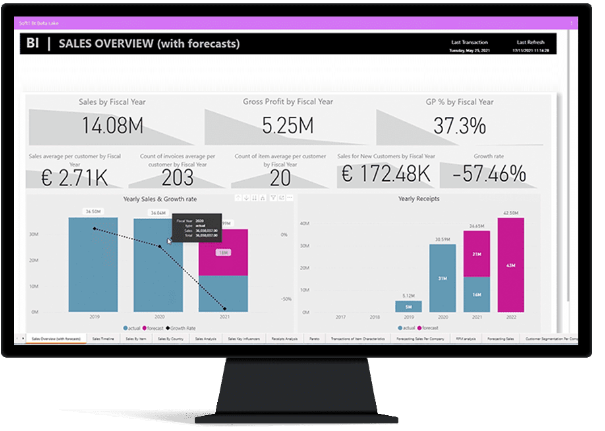605x431 pixels.
Task: Open the Sales By Item tab
Action: coord(137,339)
